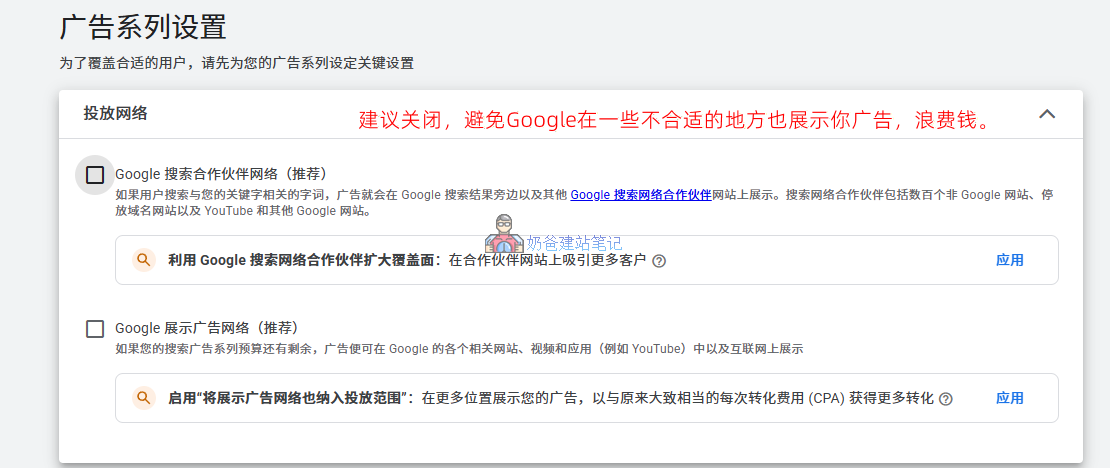Click help icon next to 在合作伙伴网站上吸引更多客户
The width and height of the screenshot is (1110, 468).
659,261
